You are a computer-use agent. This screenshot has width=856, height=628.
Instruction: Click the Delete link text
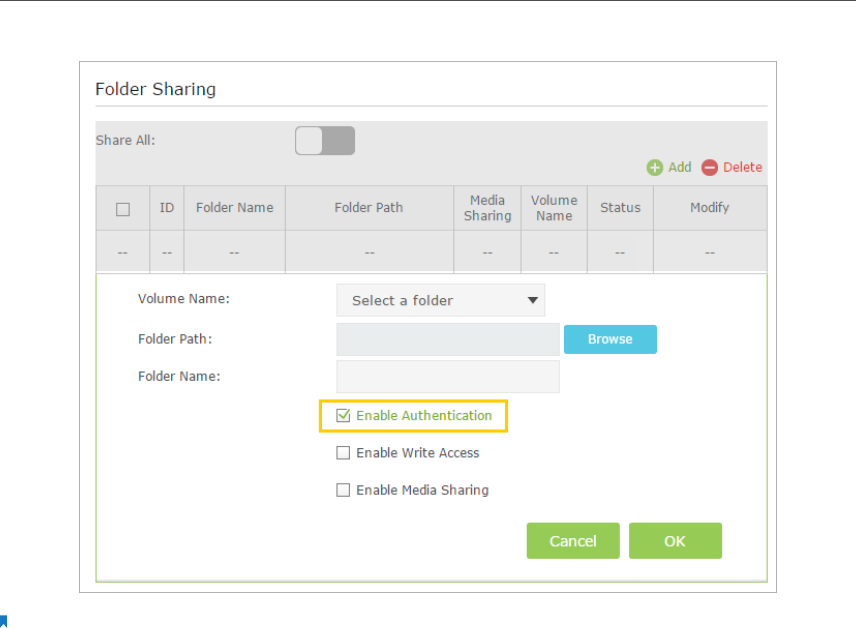click(742, 168)
